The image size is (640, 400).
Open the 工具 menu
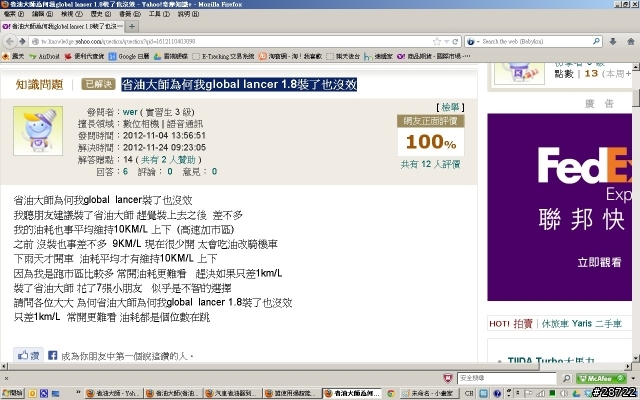coord(159,14)
